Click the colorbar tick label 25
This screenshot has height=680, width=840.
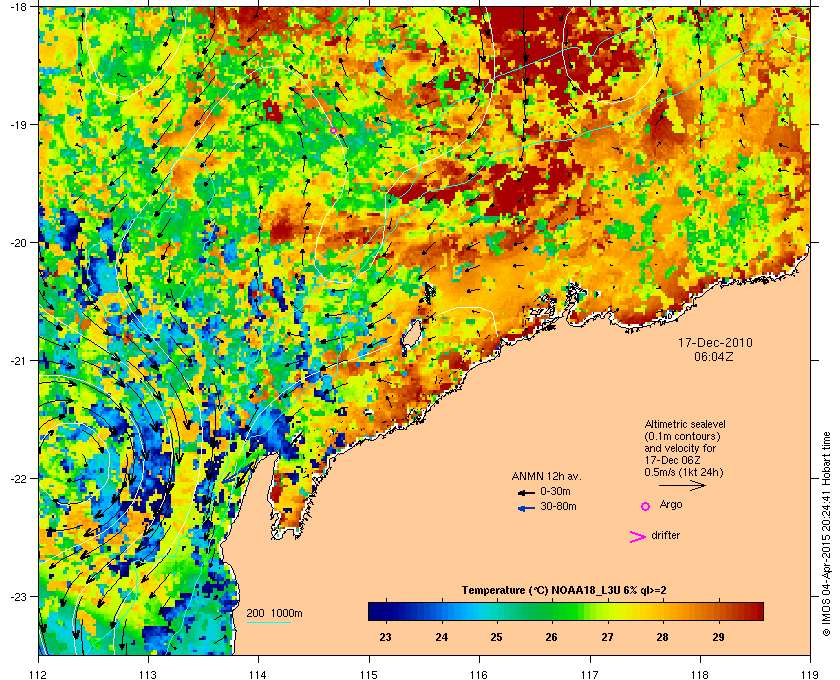(497, 637)
